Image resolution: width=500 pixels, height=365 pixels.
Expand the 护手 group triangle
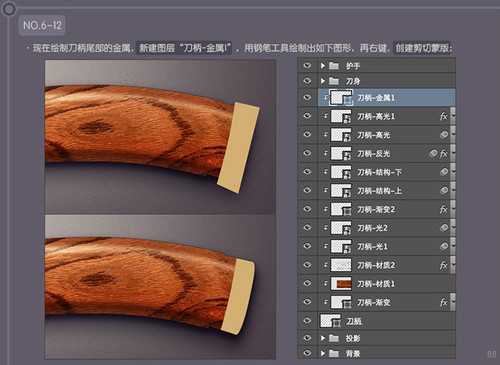pyautogui.click(x=323, y=66)
